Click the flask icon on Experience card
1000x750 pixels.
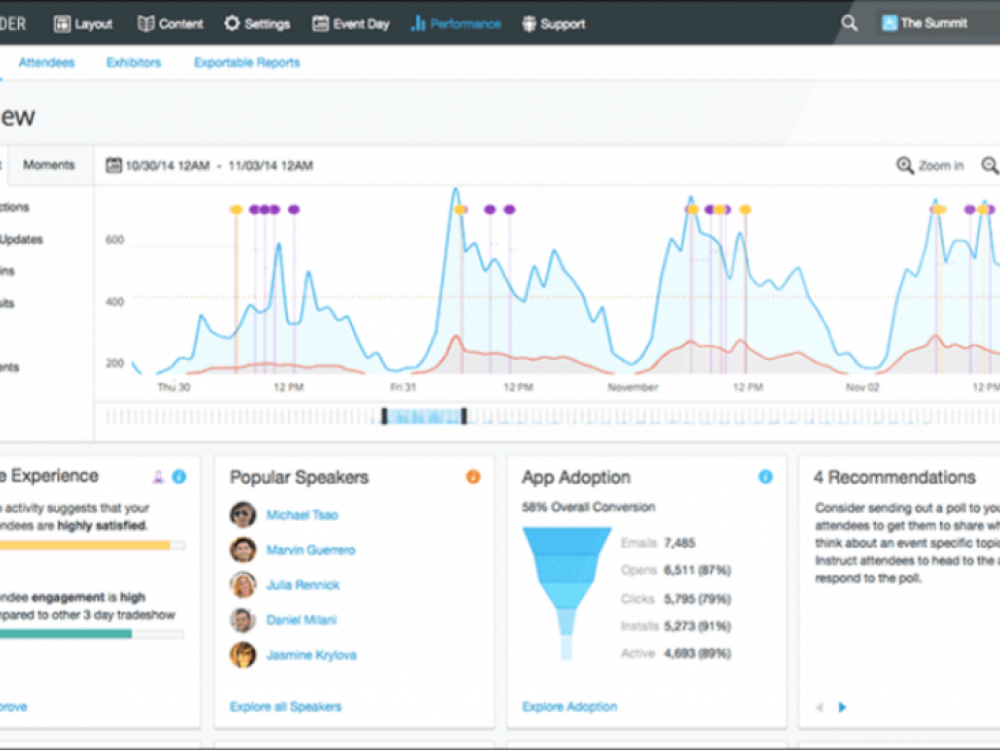point(158,477)
